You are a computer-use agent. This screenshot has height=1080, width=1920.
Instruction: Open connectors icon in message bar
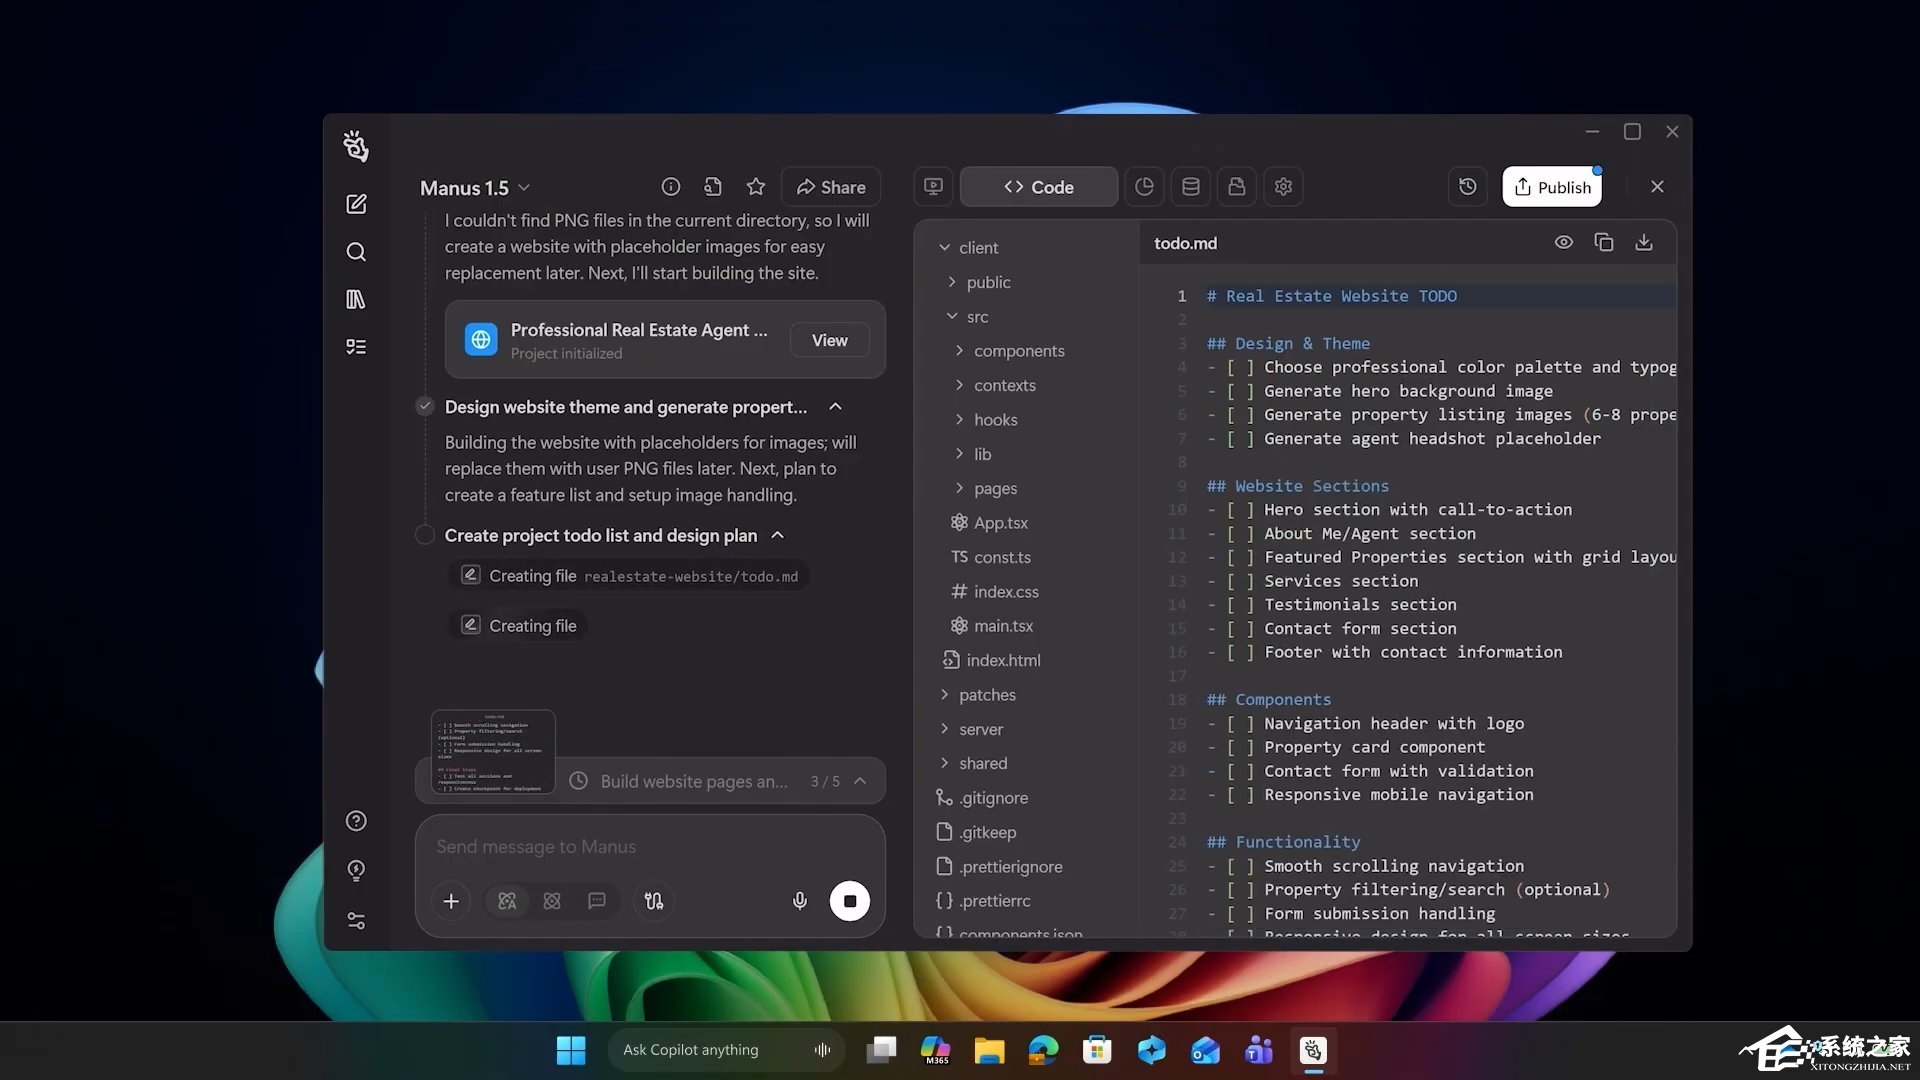654,901
